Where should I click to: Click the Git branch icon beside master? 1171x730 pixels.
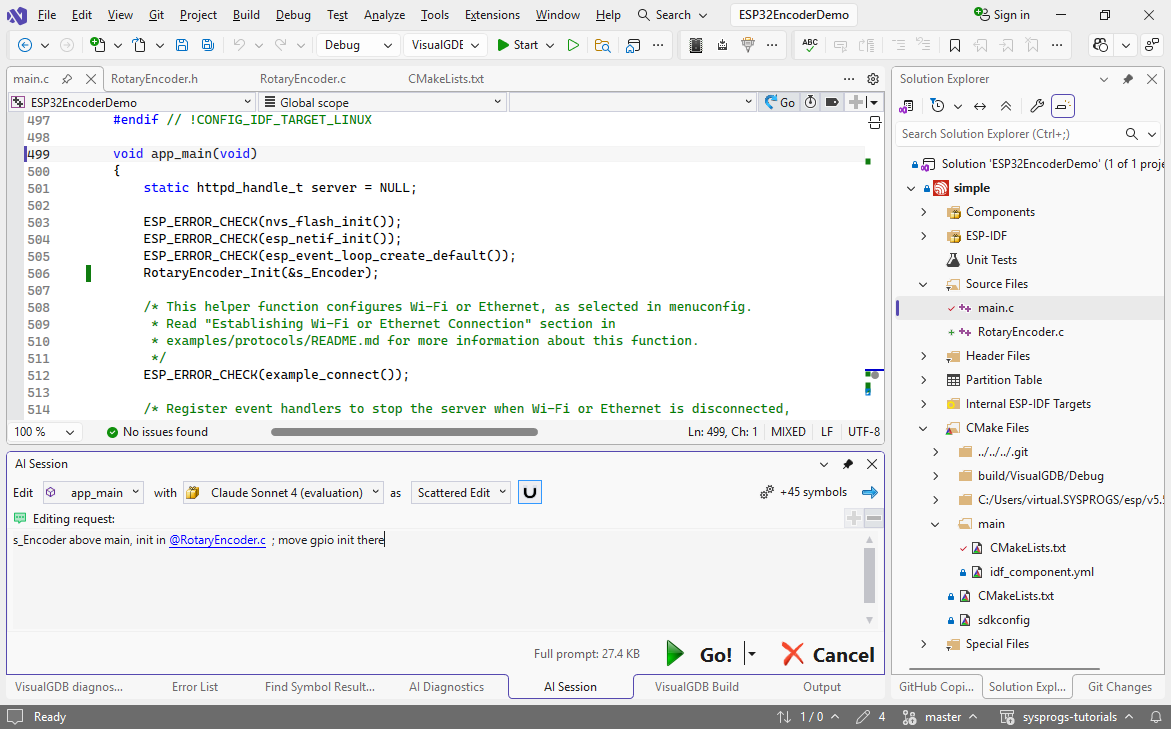click(909, 717)
